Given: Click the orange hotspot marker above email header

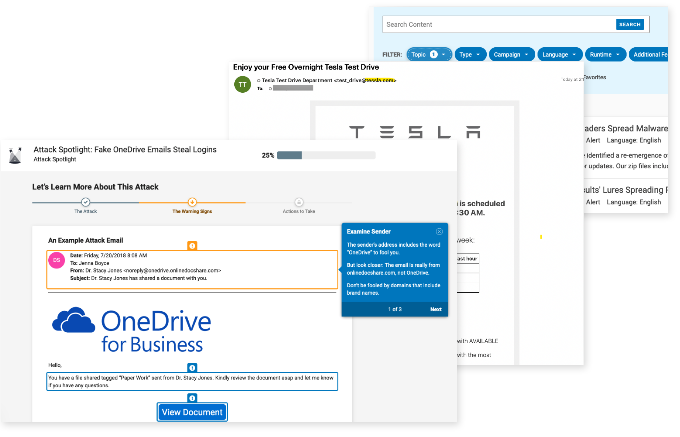Looking at the screenshot, I should pos(192,246).
